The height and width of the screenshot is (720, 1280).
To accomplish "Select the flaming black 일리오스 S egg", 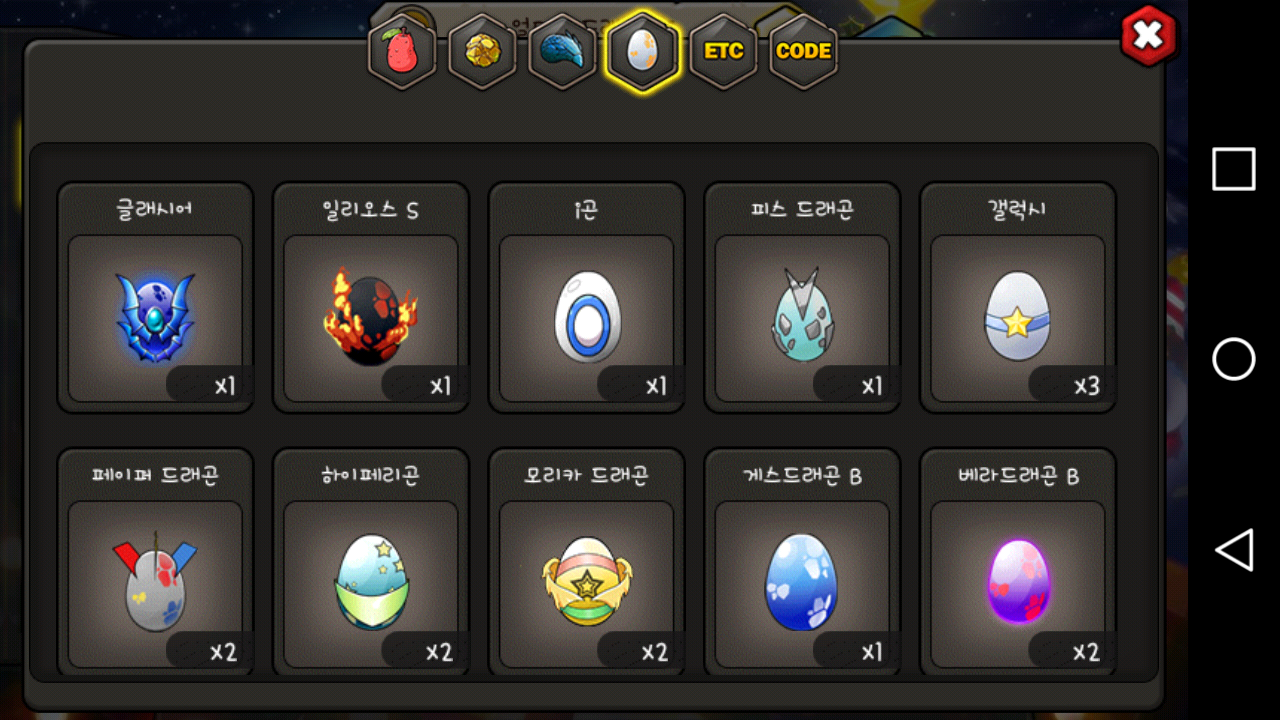I will 371,297.
